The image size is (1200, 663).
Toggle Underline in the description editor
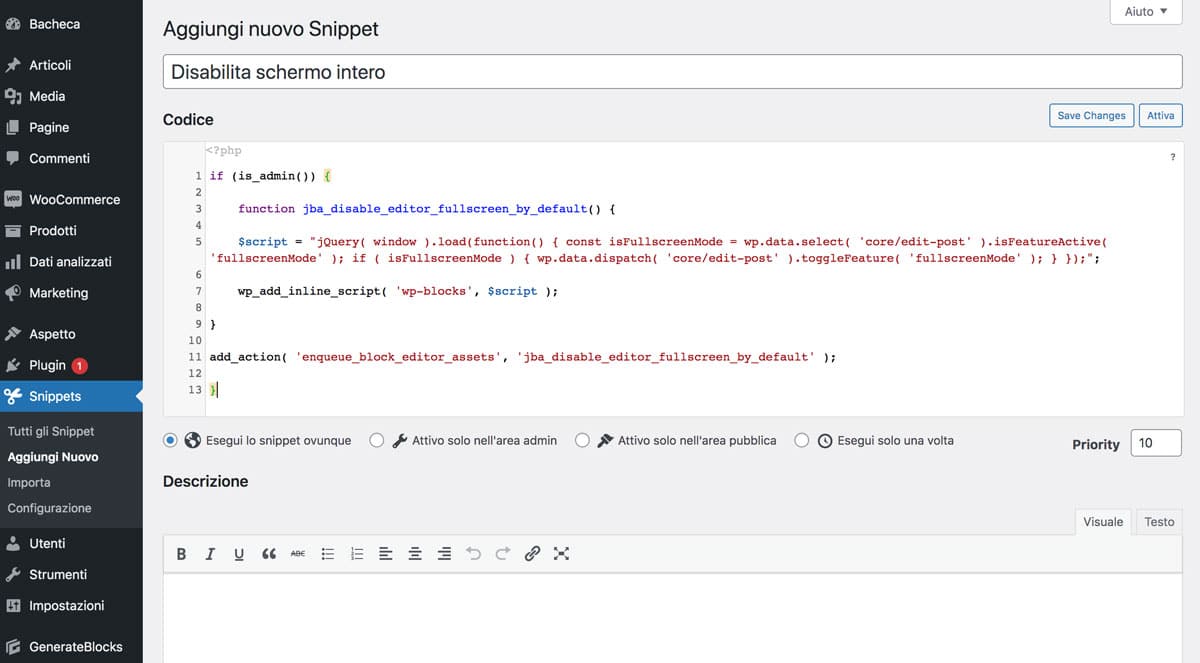point(239,553)
